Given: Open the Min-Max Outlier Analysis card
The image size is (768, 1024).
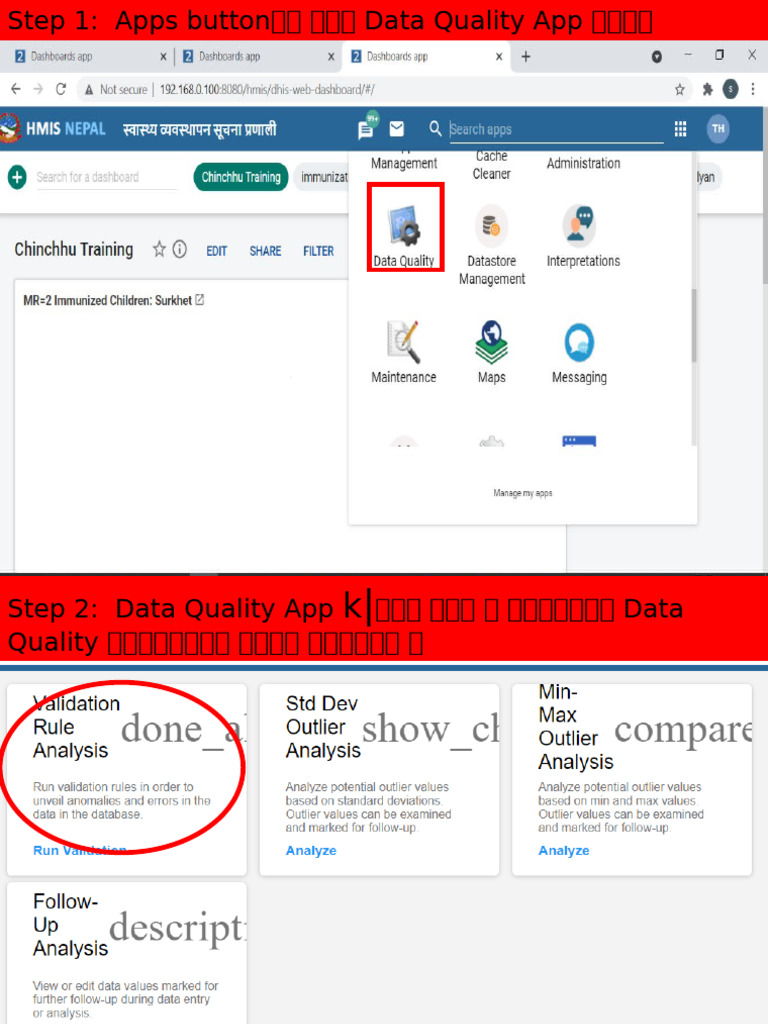Looking at the screenshot, I should (632, 780).
